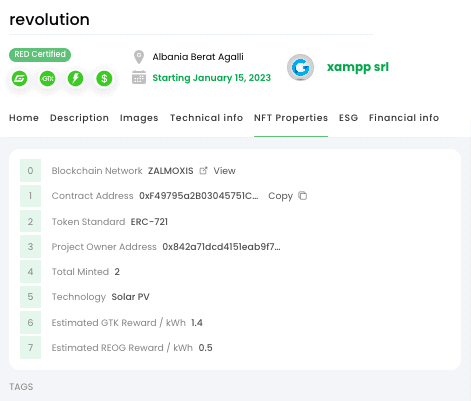This screenshot has height=401, width=471.
Task: Switch to the Description tab
Action: click(79, 118)
